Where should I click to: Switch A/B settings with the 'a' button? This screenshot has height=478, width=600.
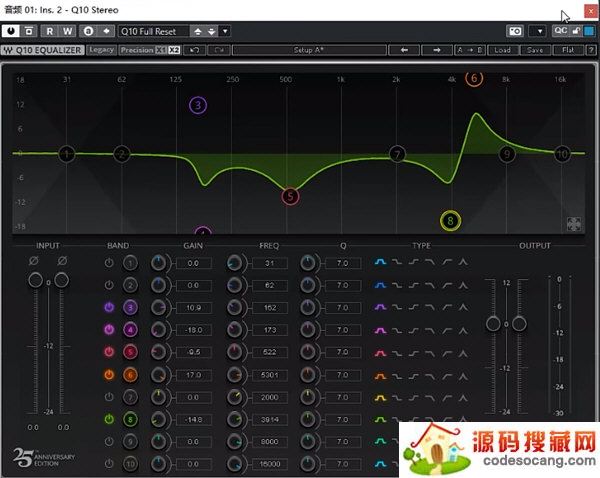point(88,31)
